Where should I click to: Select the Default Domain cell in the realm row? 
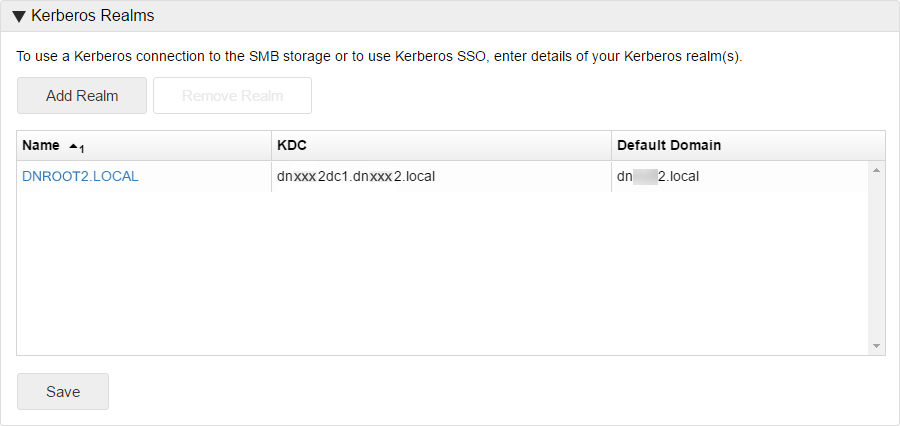click(660, 176)
